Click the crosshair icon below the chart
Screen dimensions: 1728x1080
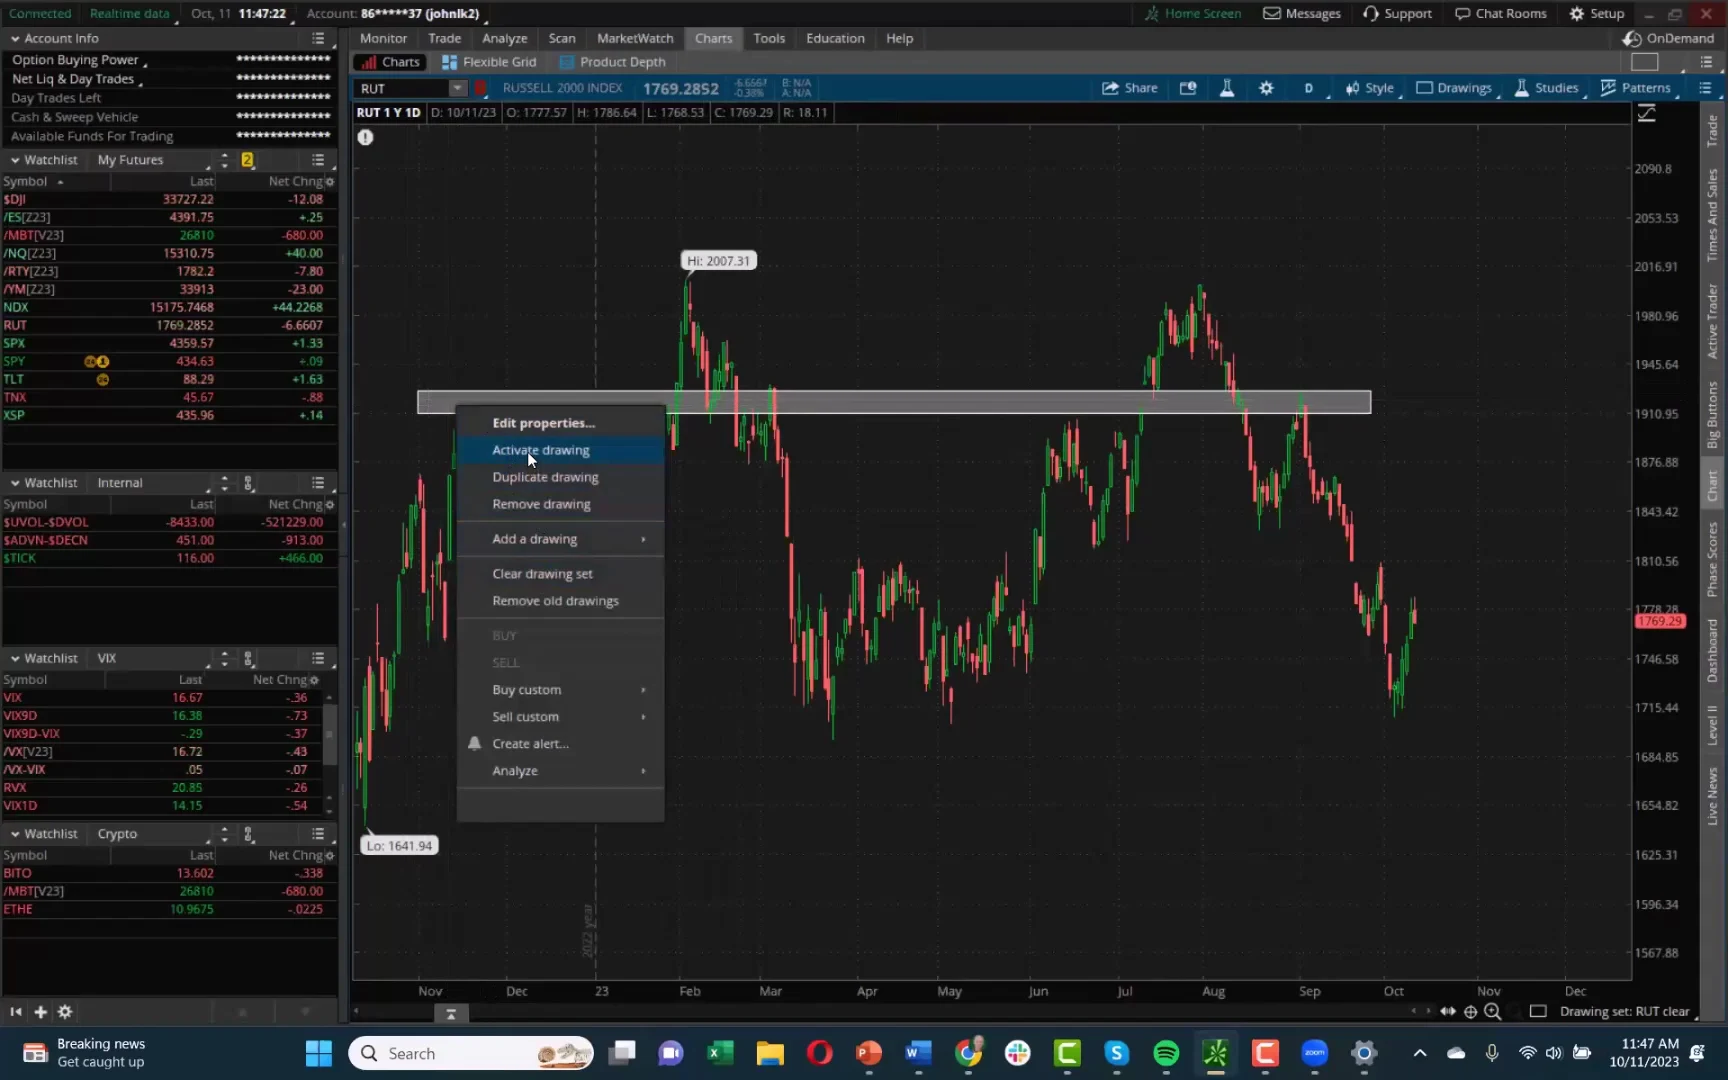(1470, 1012)
